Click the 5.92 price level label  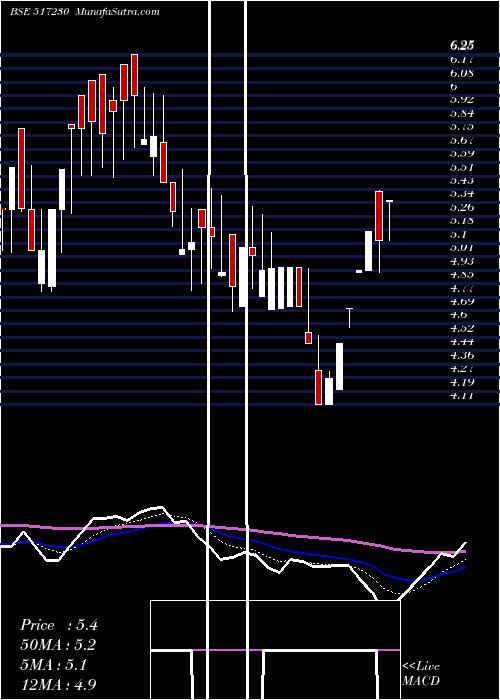tap(462, 100)
